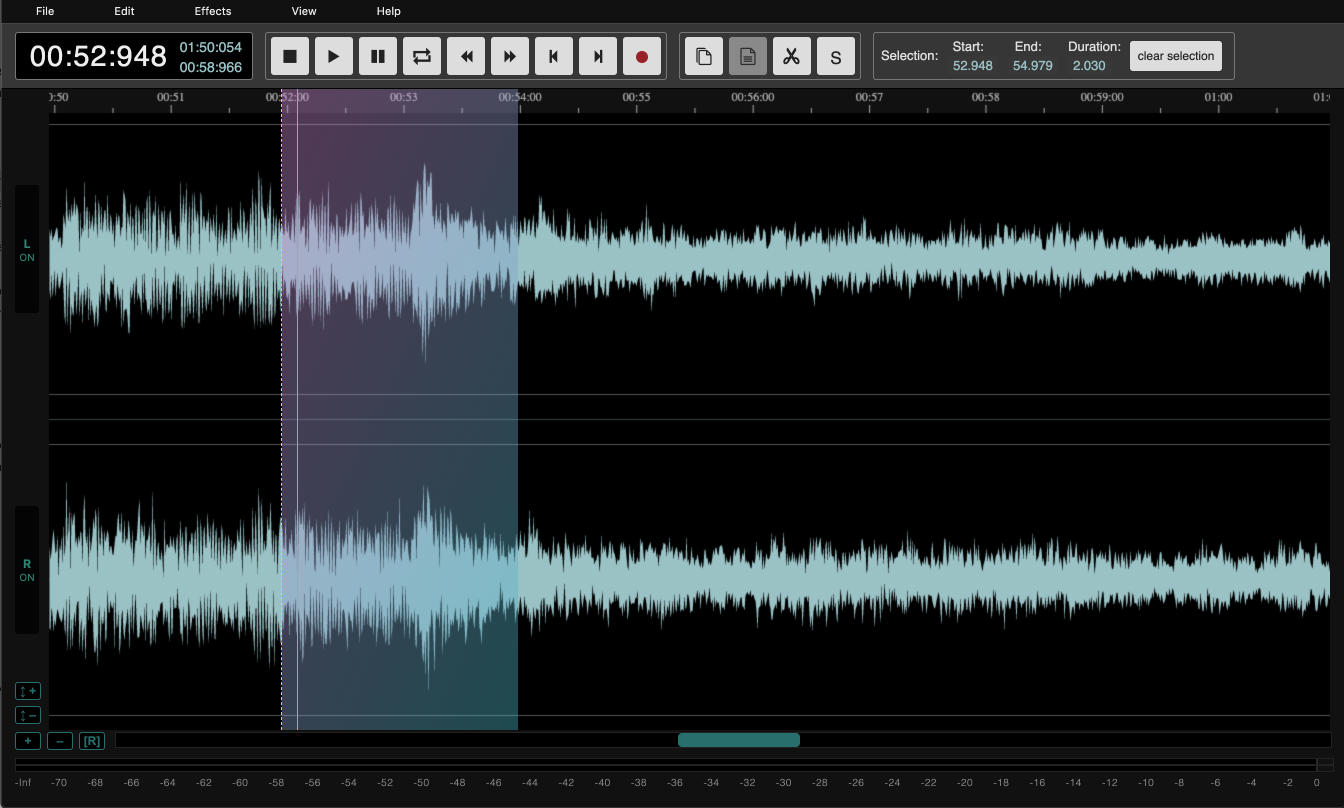Pause the audio playback
The width and height of the screenshot is (1344, 808).
click(x=378, y=56)
